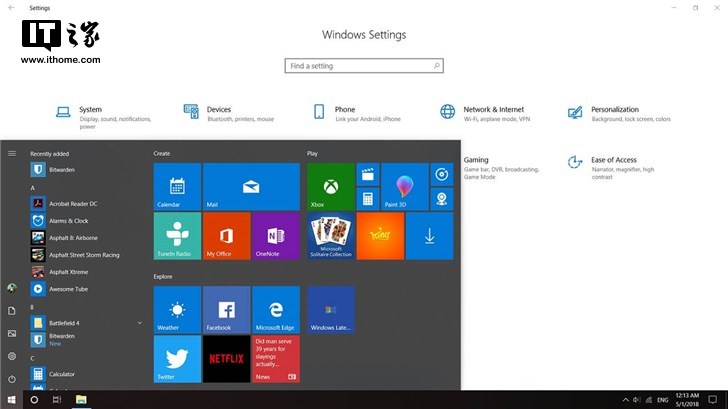Click the Find a setting search box

pyautogui.click(x=364, y=66)
